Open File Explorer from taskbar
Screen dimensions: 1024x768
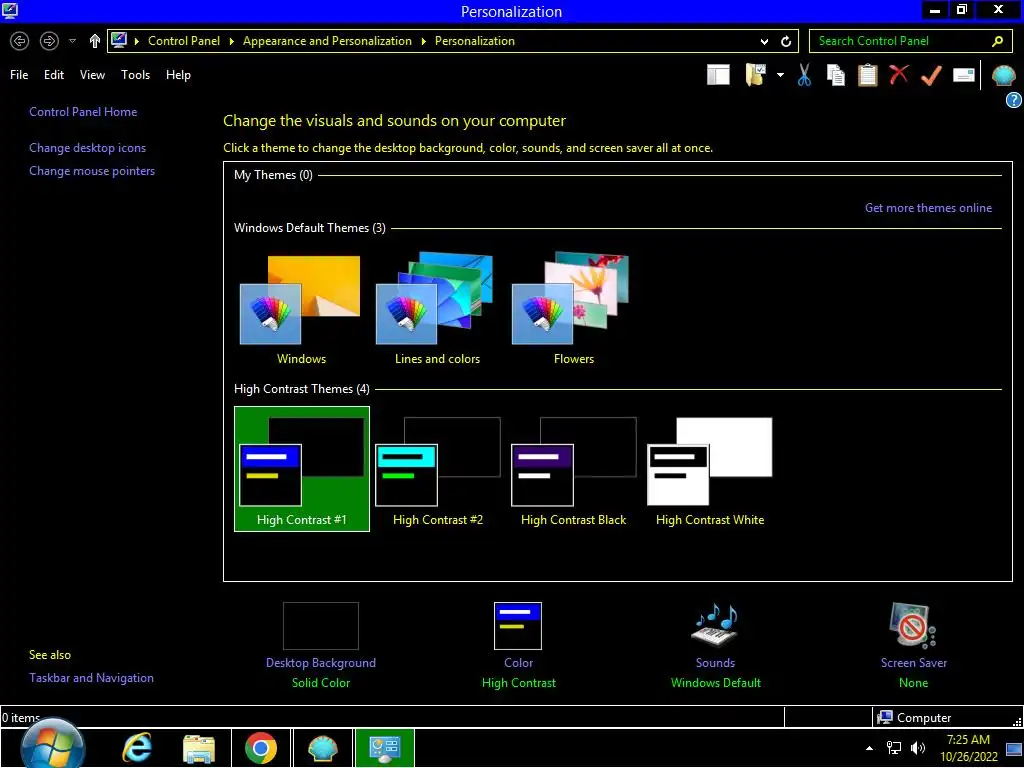coord(199,748)
